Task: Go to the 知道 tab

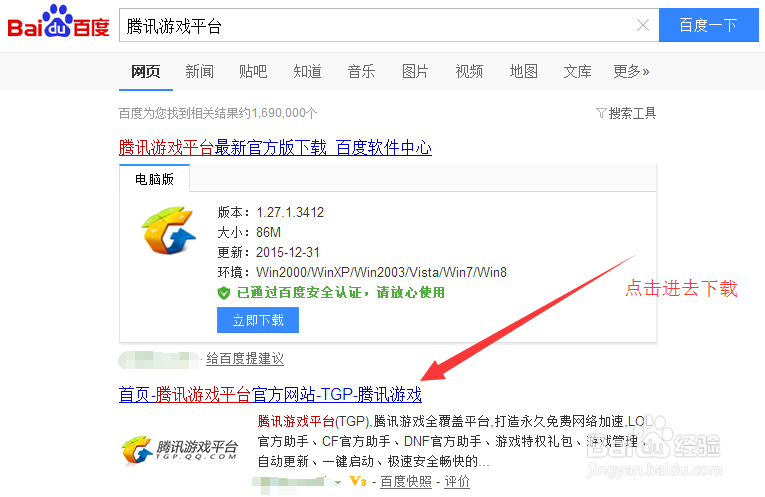Action: pyautogui.click(x=307, y=72)
